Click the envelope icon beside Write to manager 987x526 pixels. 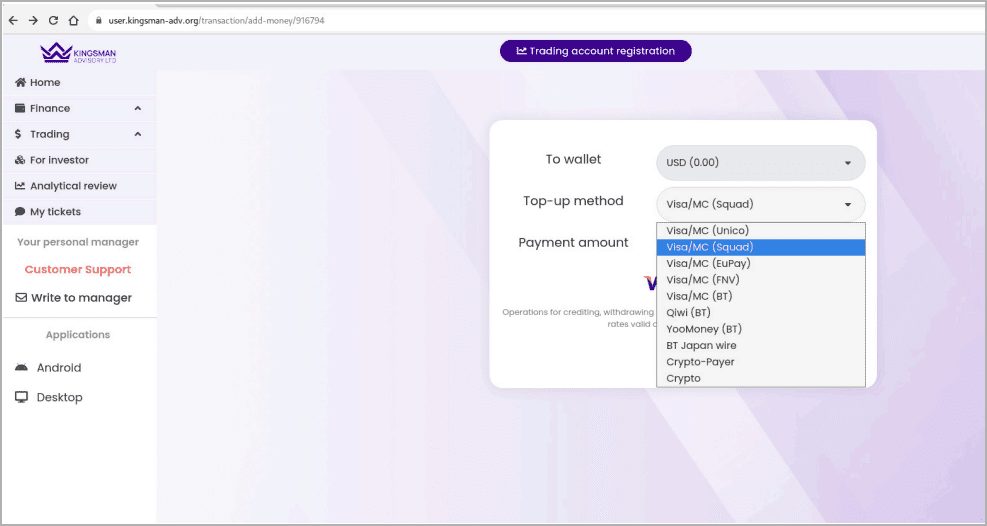tap(22, 298)
